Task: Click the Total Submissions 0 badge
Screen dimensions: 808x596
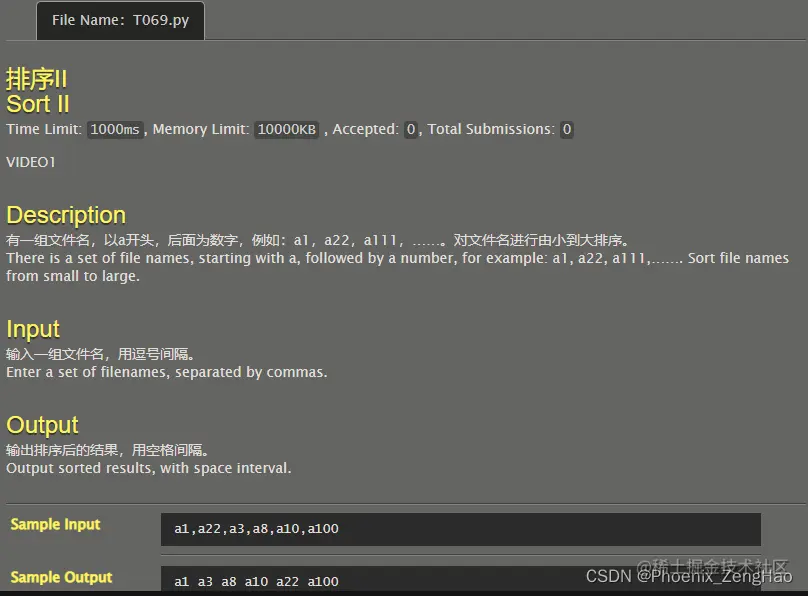Action: (x=567, y=129)
